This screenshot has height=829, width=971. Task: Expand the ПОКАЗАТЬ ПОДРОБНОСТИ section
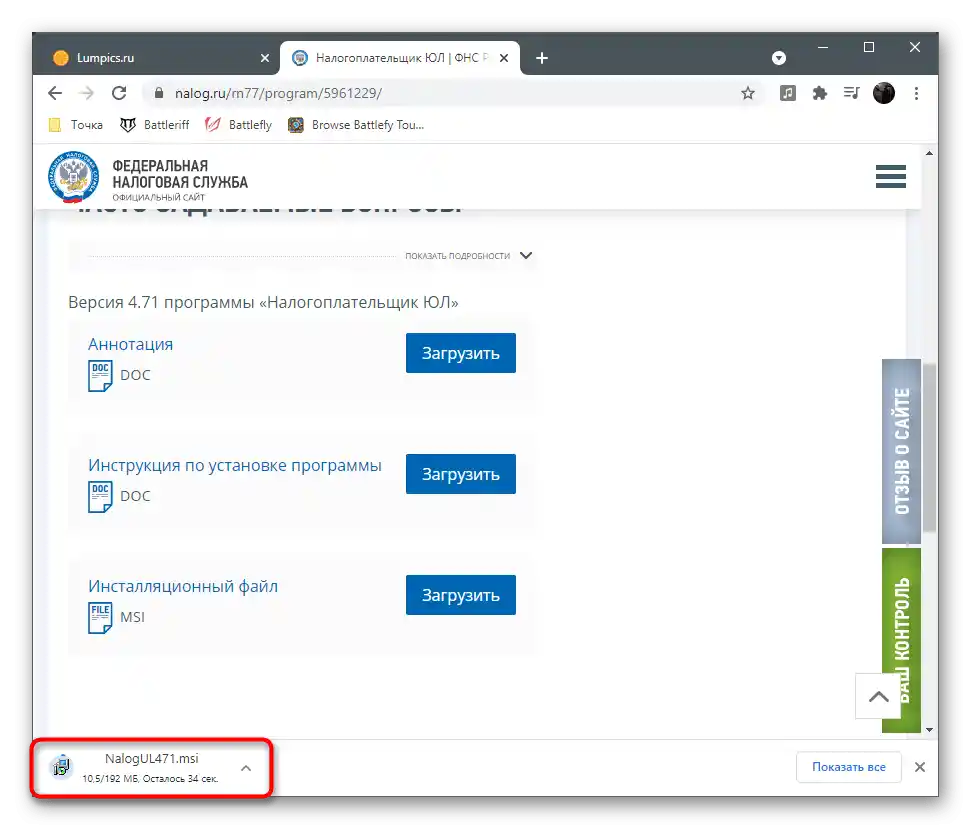pyautogui.click(x=469, y=256)
